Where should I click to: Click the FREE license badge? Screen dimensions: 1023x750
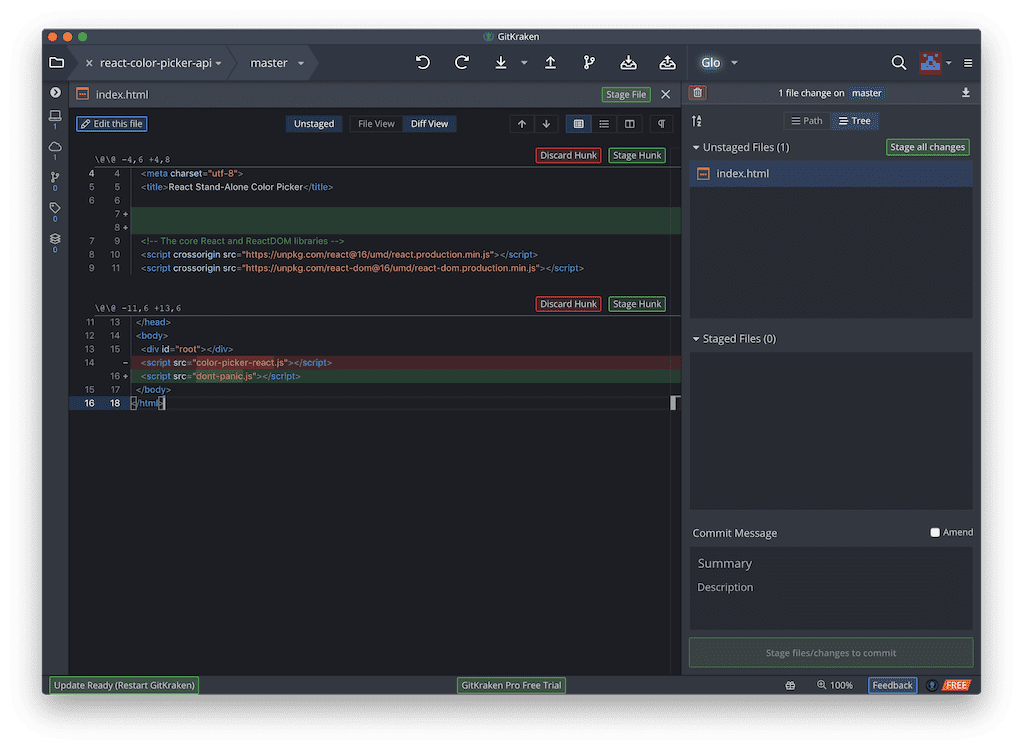[x=956, y=685]
